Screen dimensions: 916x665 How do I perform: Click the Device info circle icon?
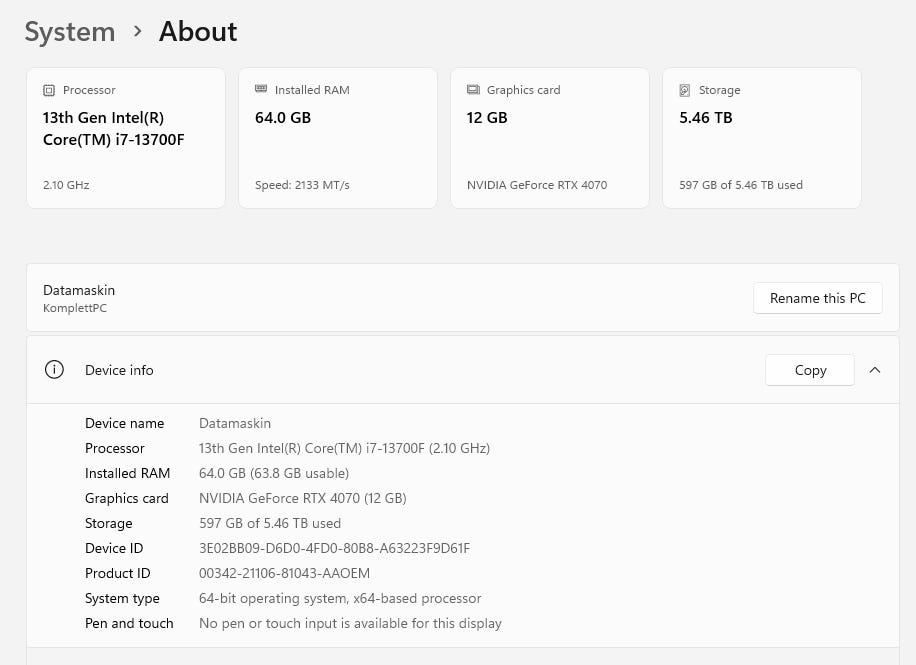tap(54, 370)
